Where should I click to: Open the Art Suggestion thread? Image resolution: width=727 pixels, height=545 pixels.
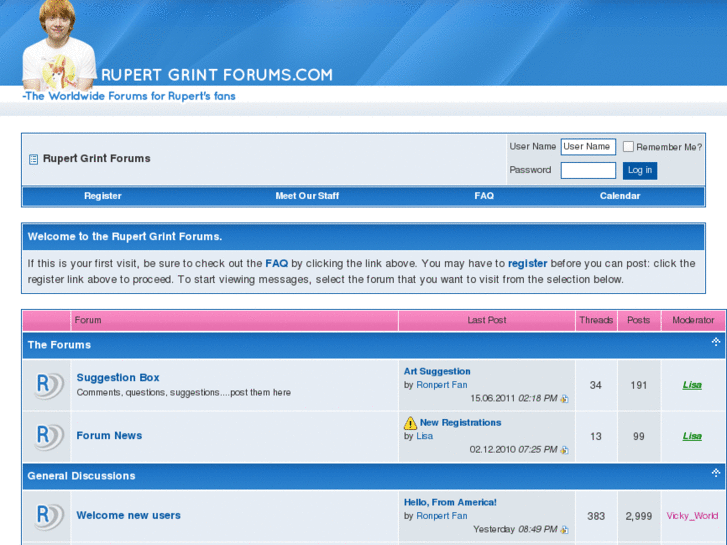click(437, 372)
